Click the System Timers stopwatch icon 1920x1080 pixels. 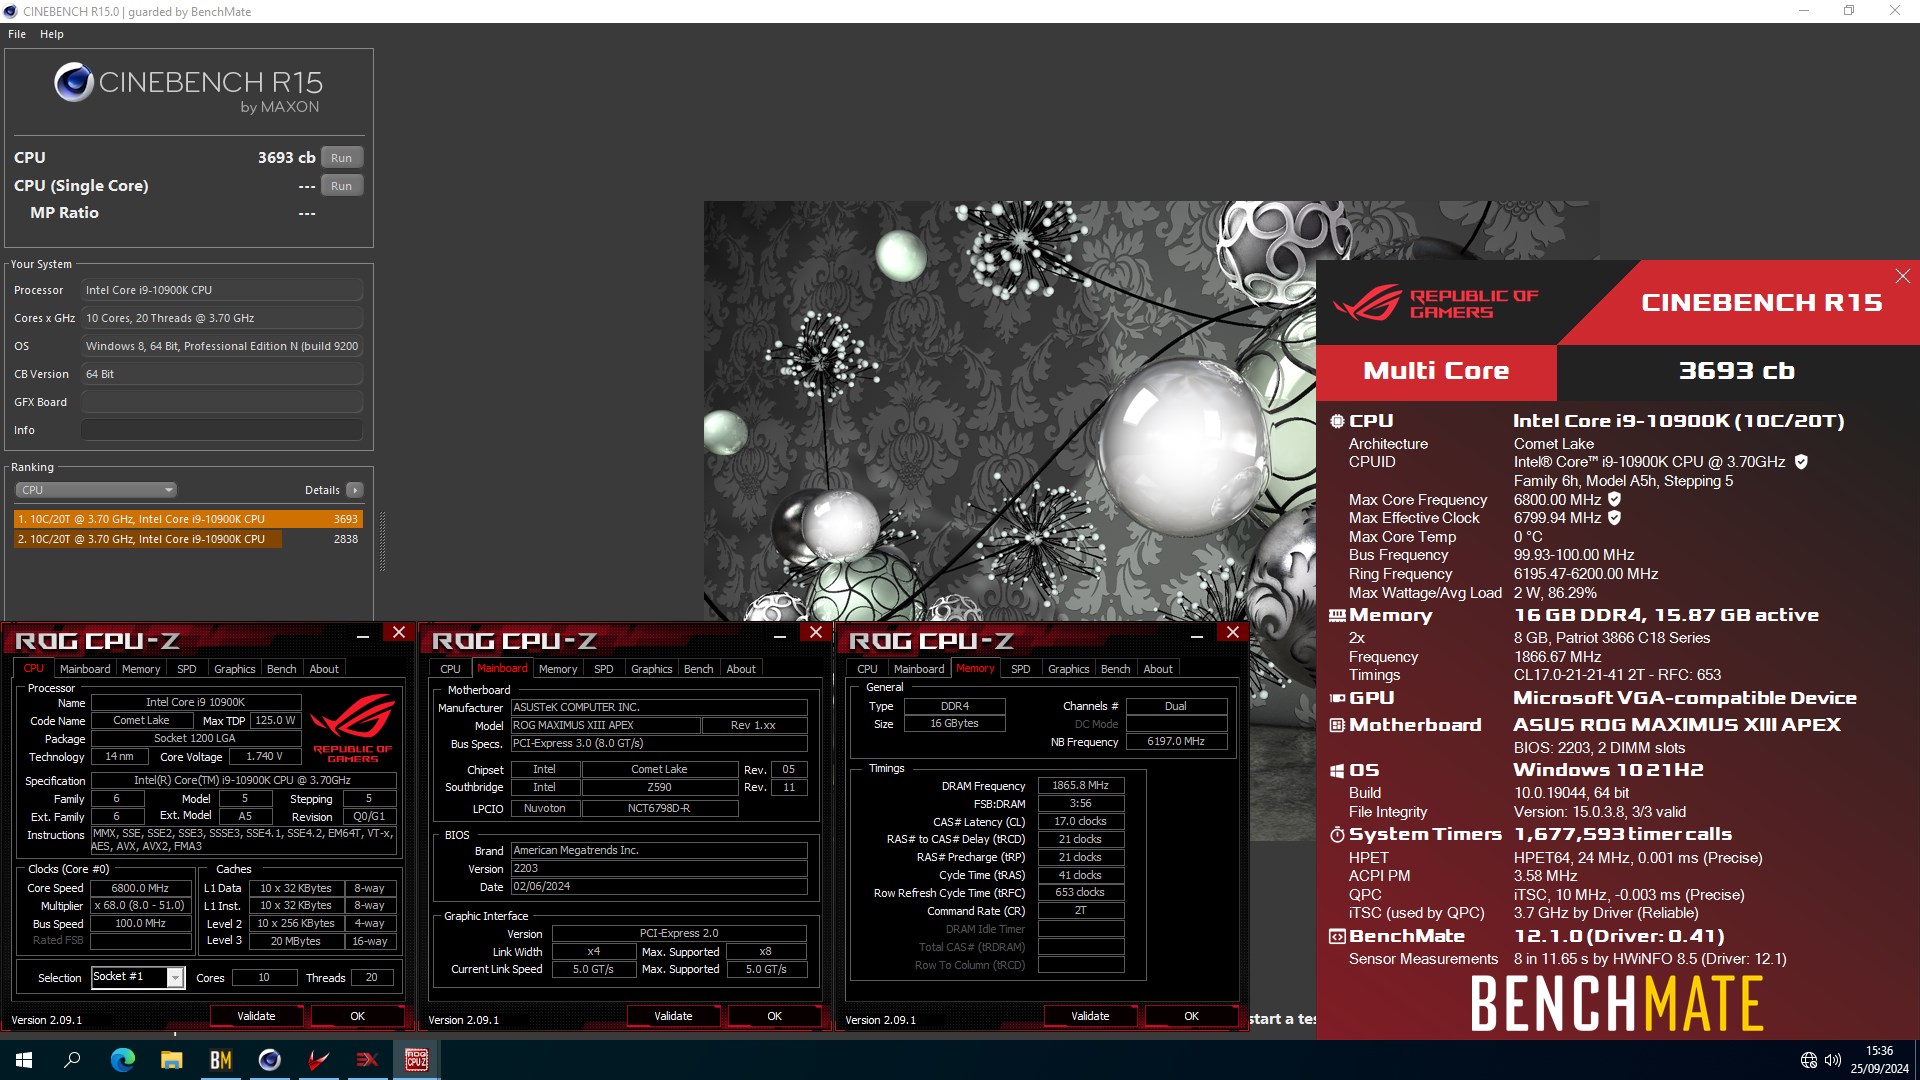[x=1337, y=834]
